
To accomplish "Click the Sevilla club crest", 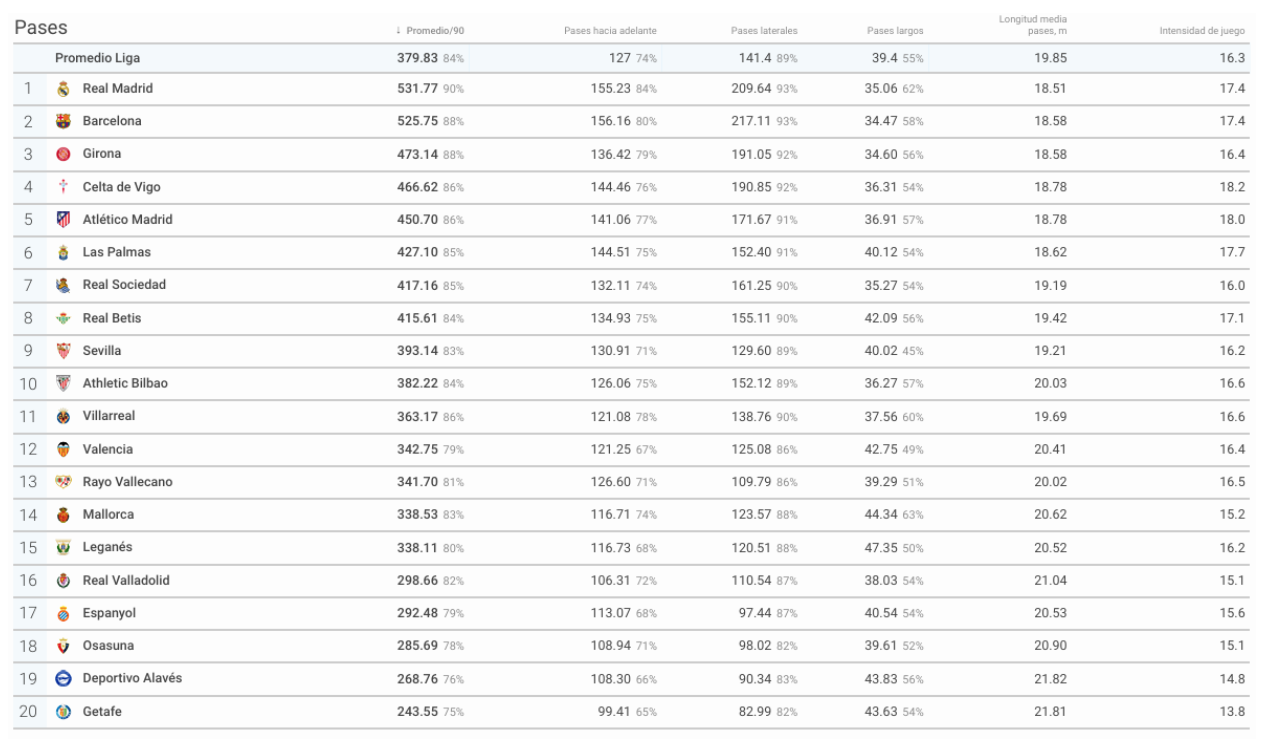I will coord(63,351).
